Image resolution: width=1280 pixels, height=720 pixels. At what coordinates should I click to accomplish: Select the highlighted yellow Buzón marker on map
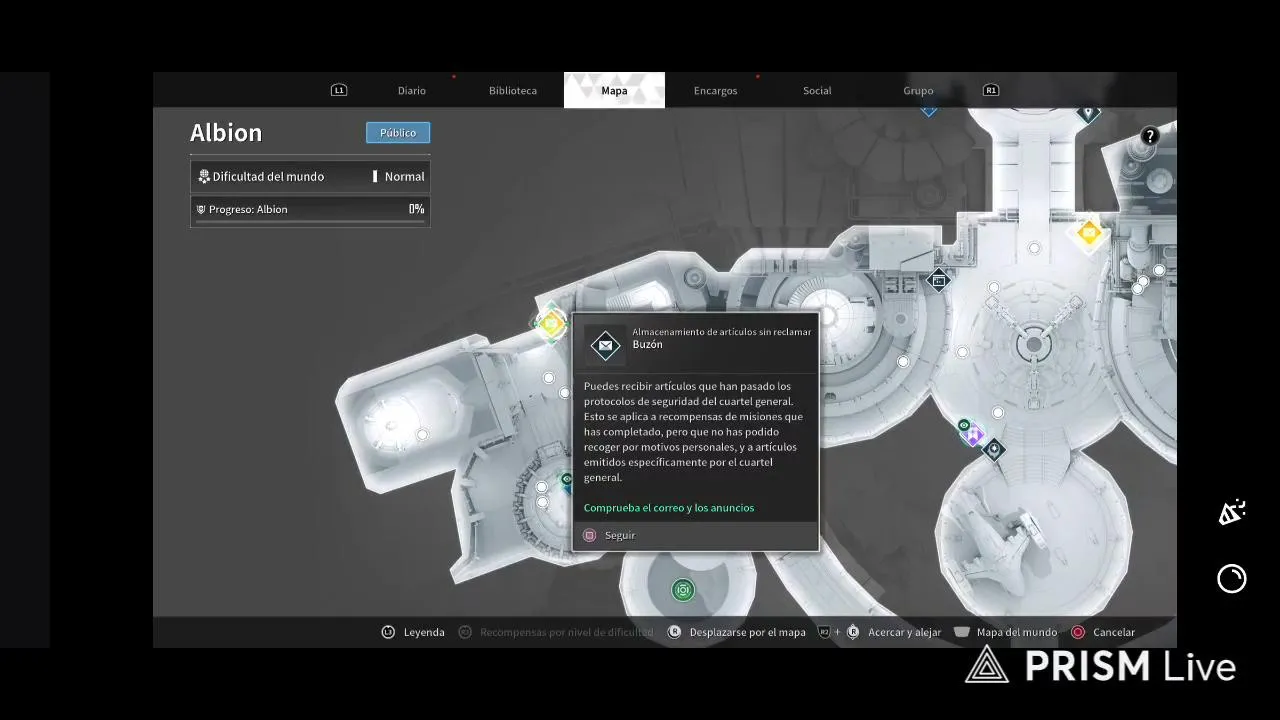(550, 323)
